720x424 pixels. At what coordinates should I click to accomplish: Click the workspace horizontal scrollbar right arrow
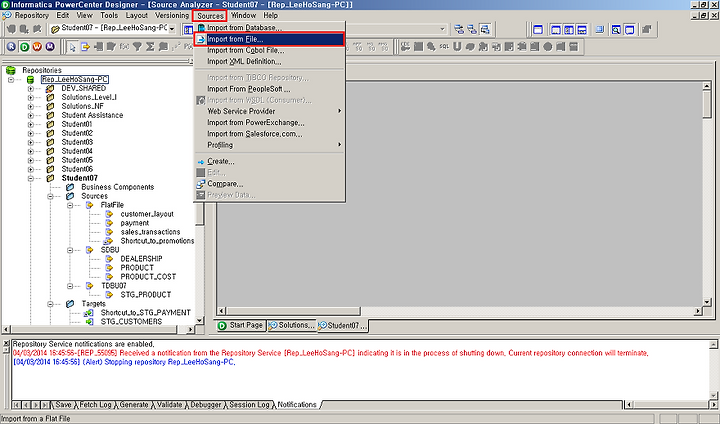point(698,311)
